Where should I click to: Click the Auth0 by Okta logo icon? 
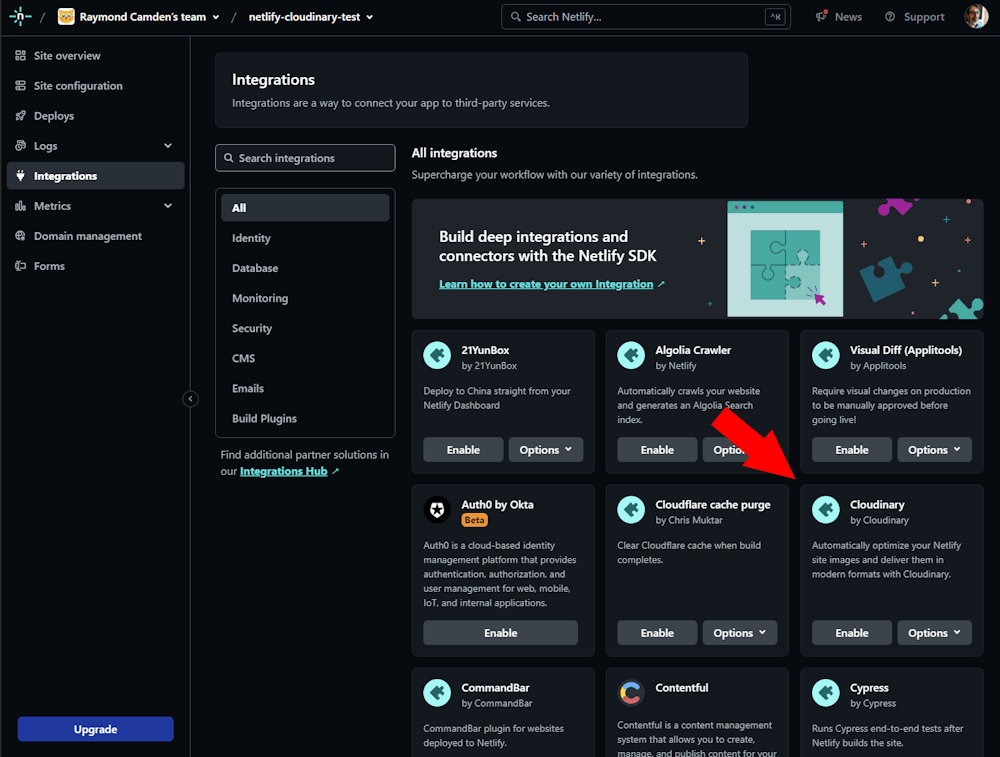(437, 510)
